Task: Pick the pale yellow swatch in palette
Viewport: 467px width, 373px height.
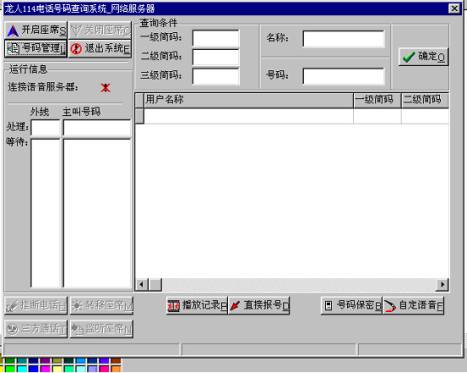Action: click(x=57, y=369)
